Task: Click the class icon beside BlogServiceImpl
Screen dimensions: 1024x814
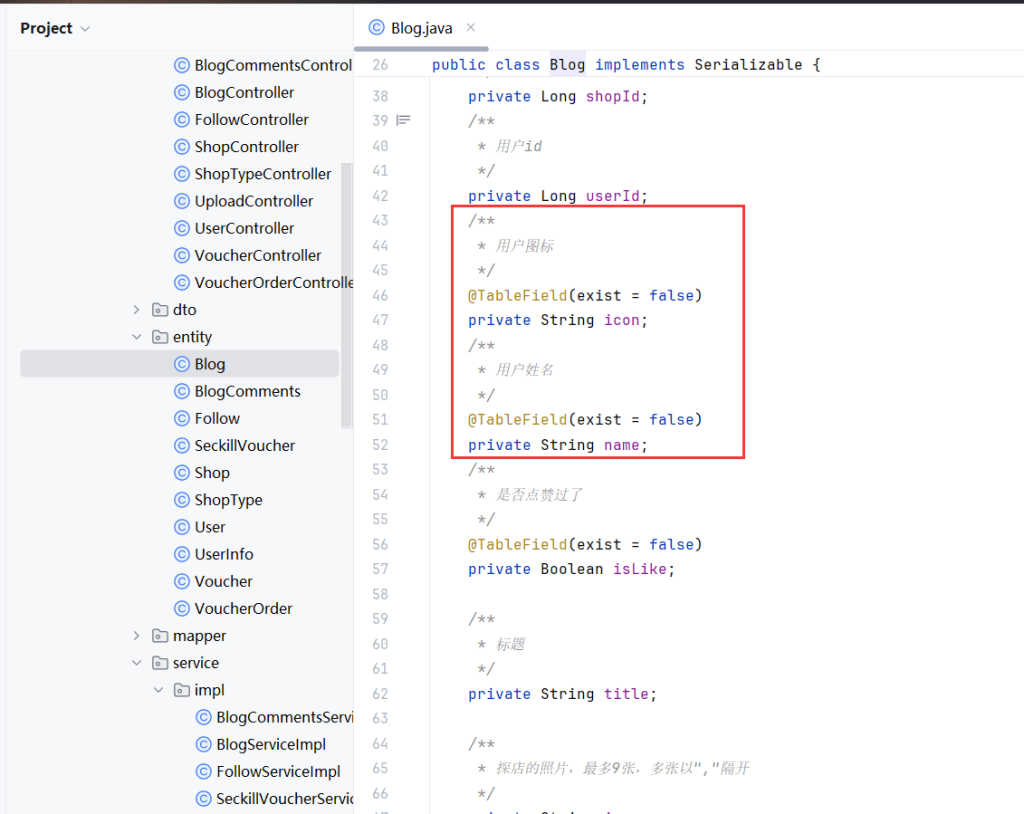Action: tap(203, 744)
